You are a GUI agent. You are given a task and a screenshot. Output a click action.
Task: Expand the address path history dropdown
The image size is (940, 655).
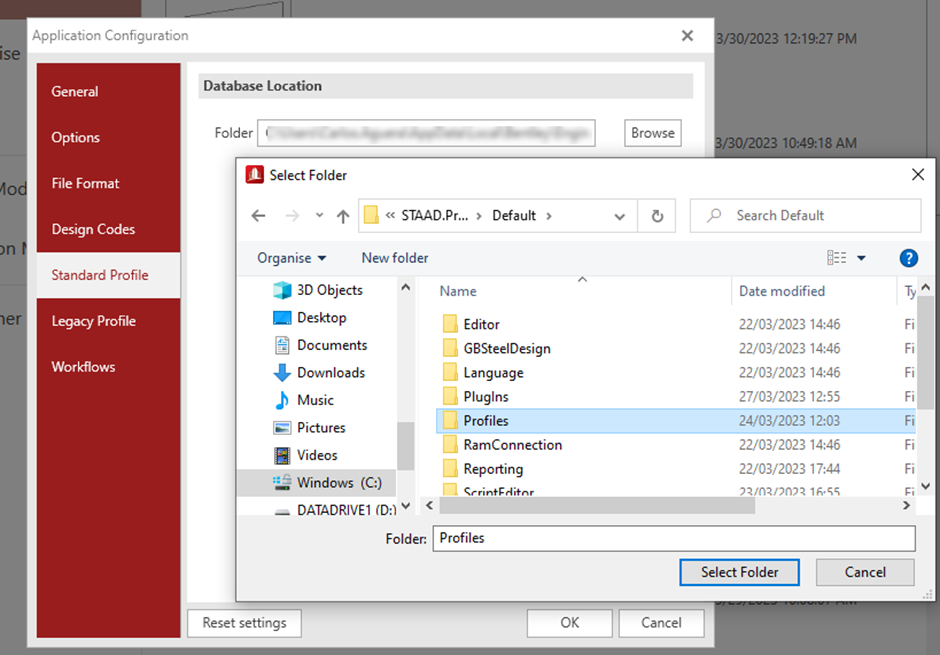tap(620, 216)
